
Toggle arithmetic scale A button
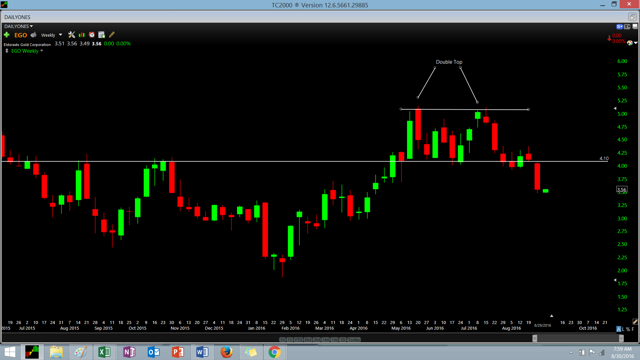point(619,329)
